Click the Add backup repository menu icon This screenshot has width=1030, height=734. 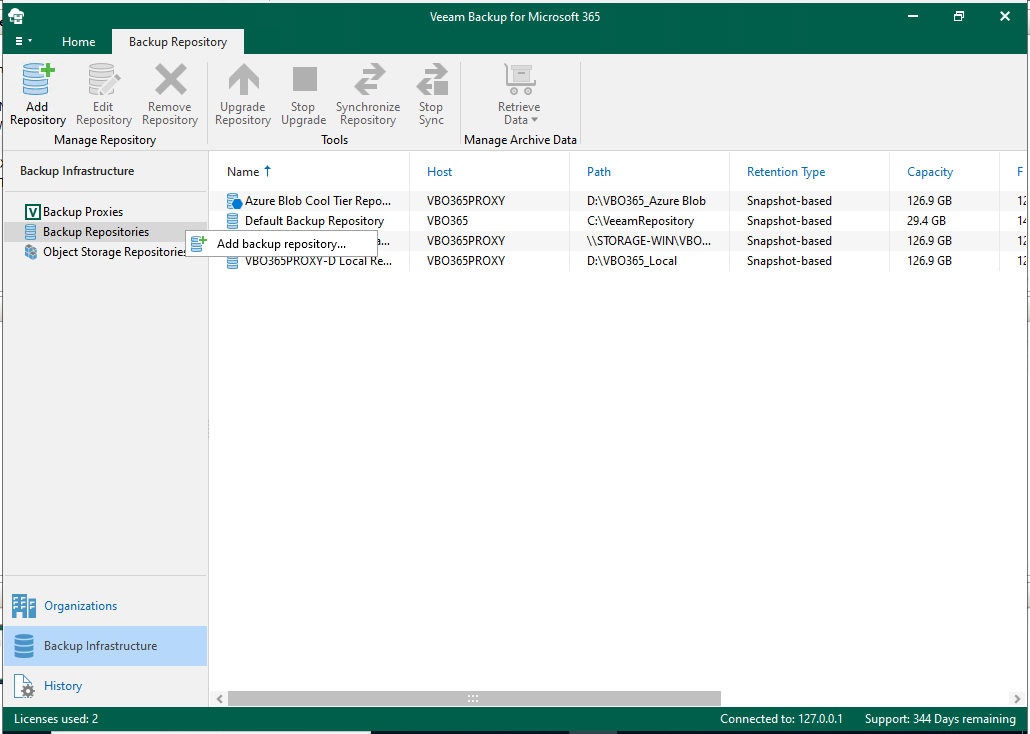tap(198, 244)
